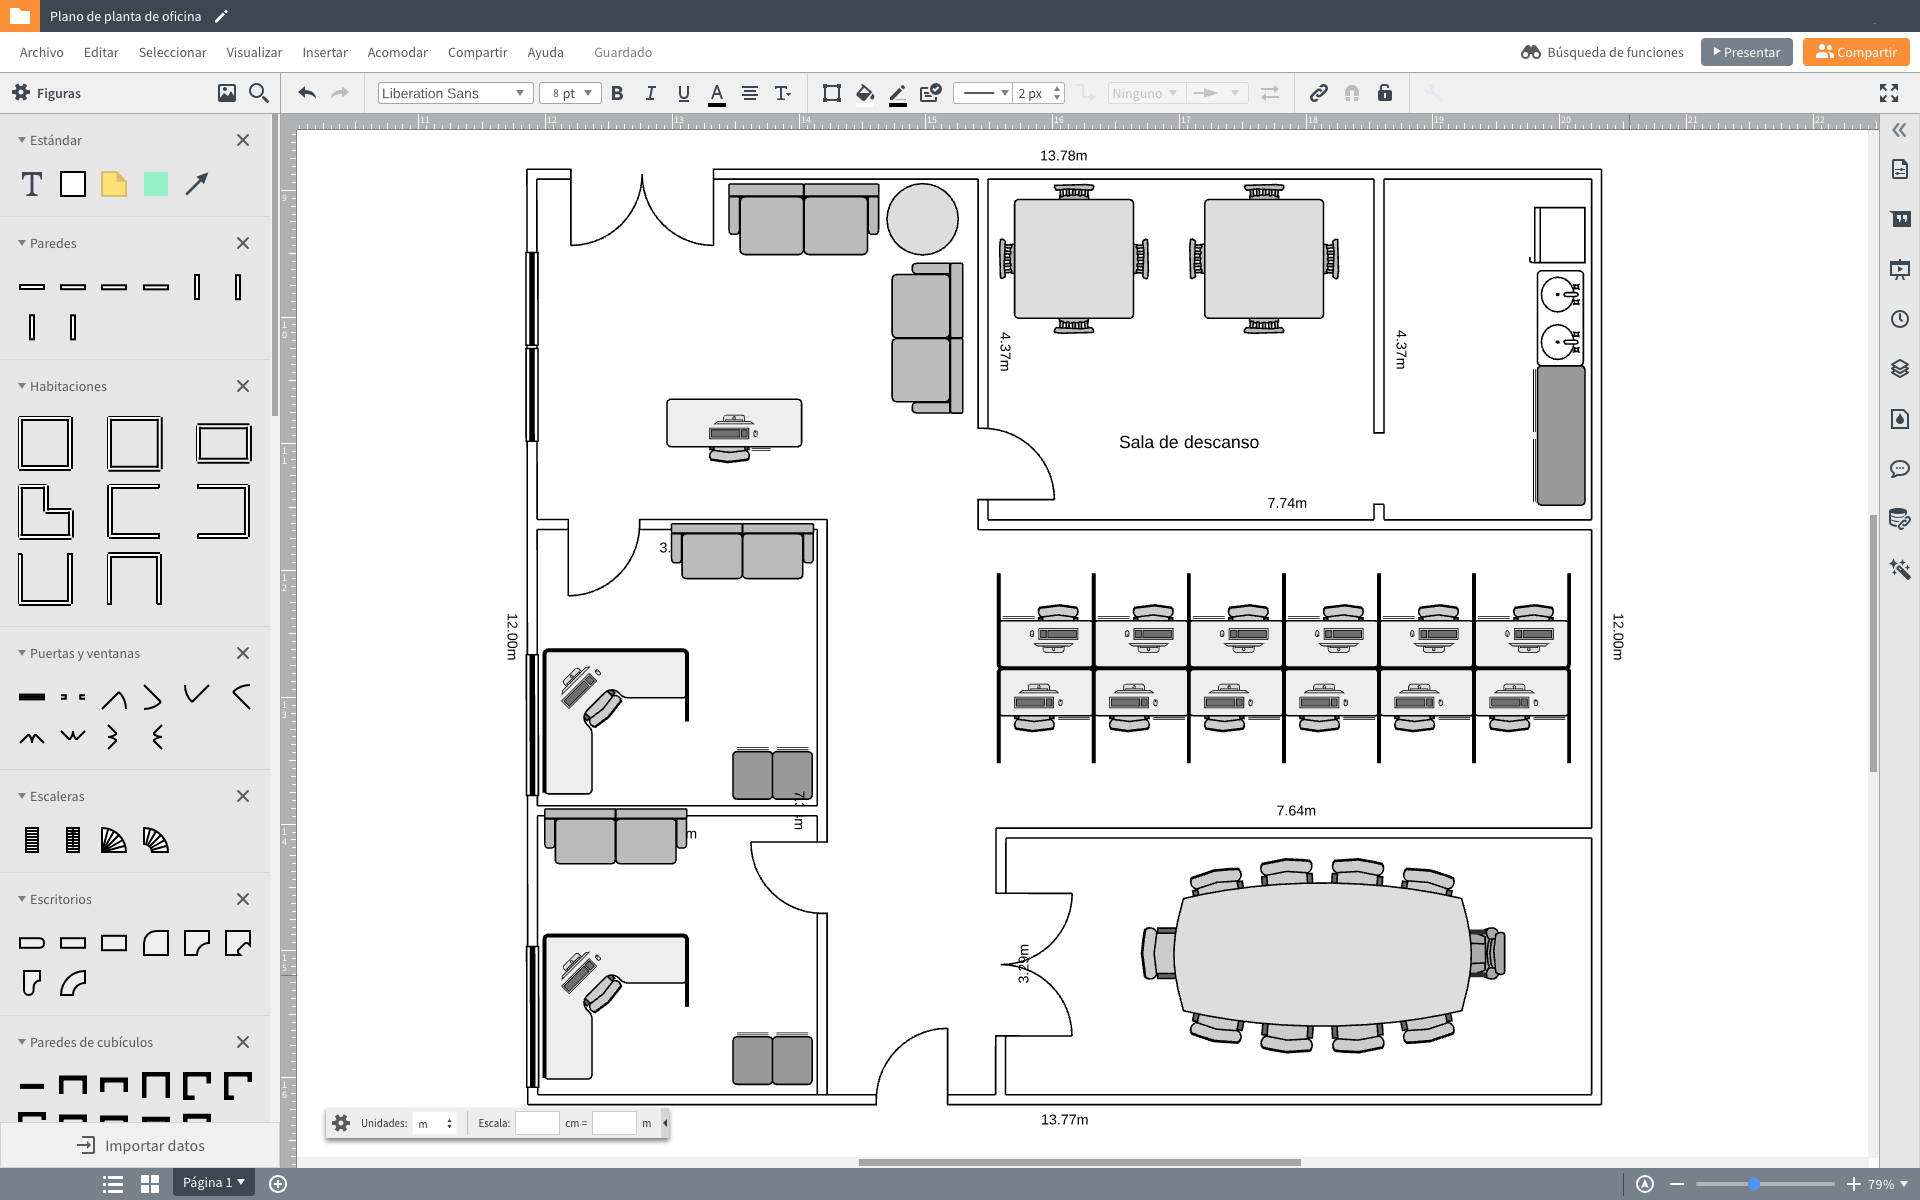
Task: Open the Liberation Sans font dropdown
Action: pos(453,93)
